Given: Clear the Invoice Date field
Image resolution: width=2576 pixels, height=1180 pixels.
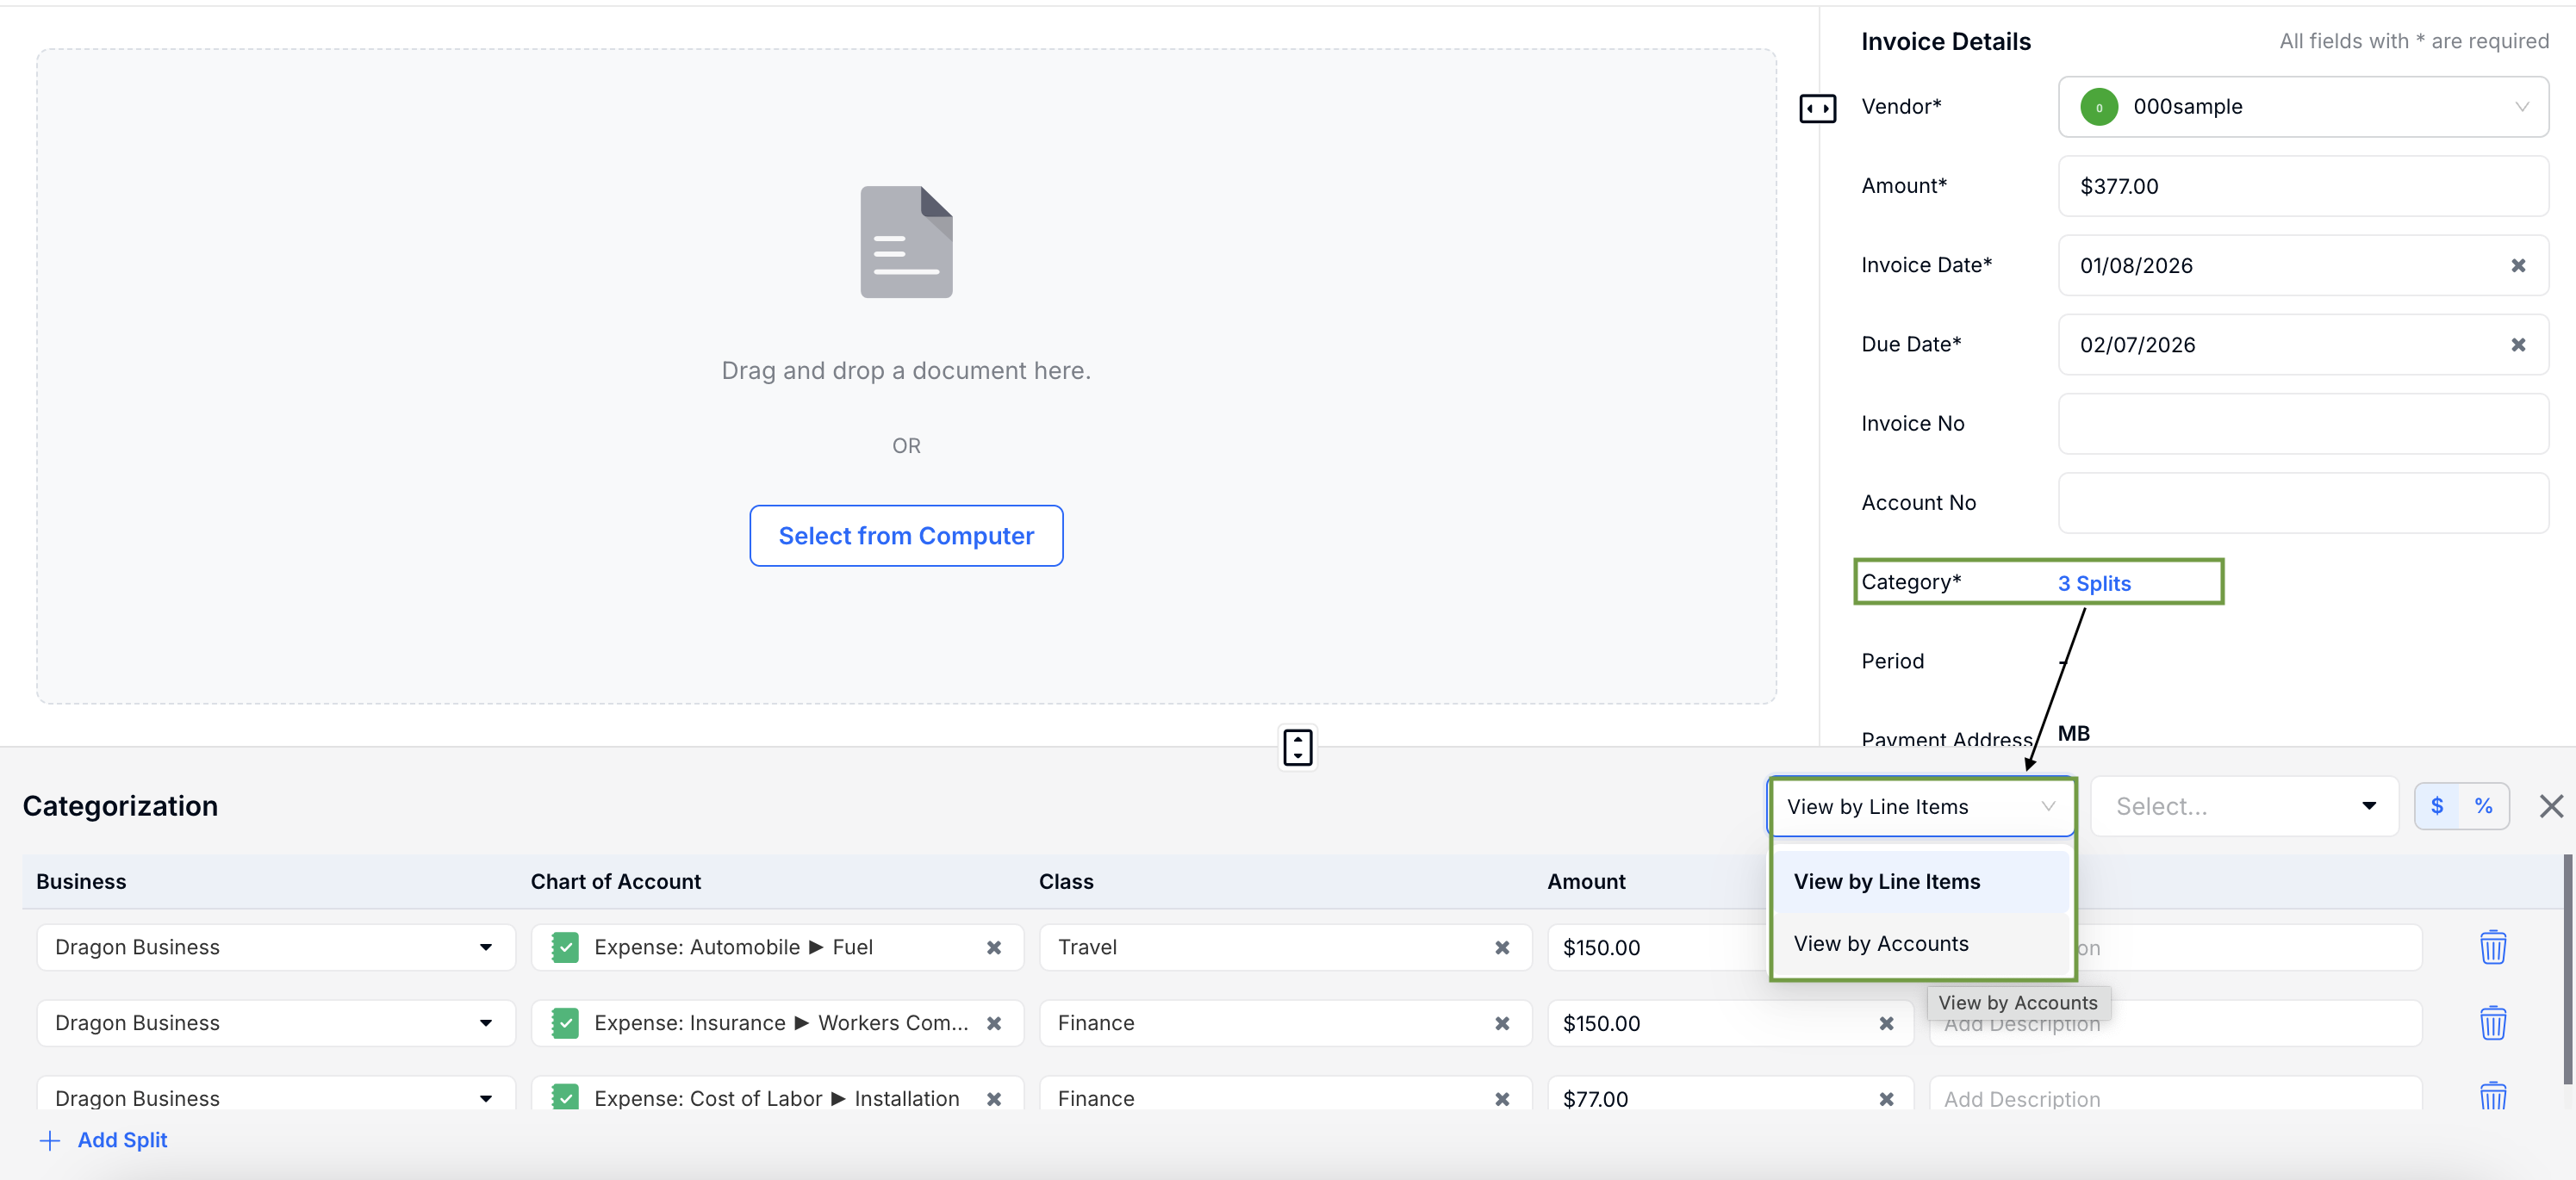Looking at the screenshot, I should 2518,266.
